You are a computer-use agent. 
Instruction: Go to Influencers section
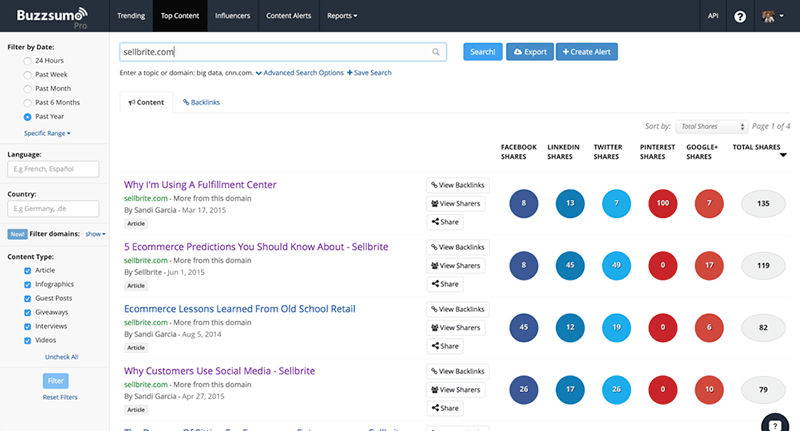(233, 16)
